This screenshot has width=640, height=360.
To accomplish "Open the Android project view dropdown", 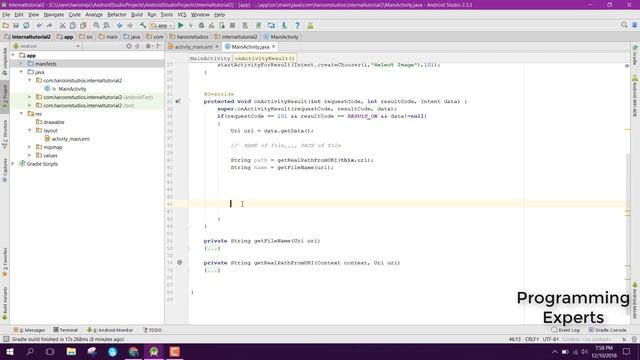I will click(x=47, y=46).
